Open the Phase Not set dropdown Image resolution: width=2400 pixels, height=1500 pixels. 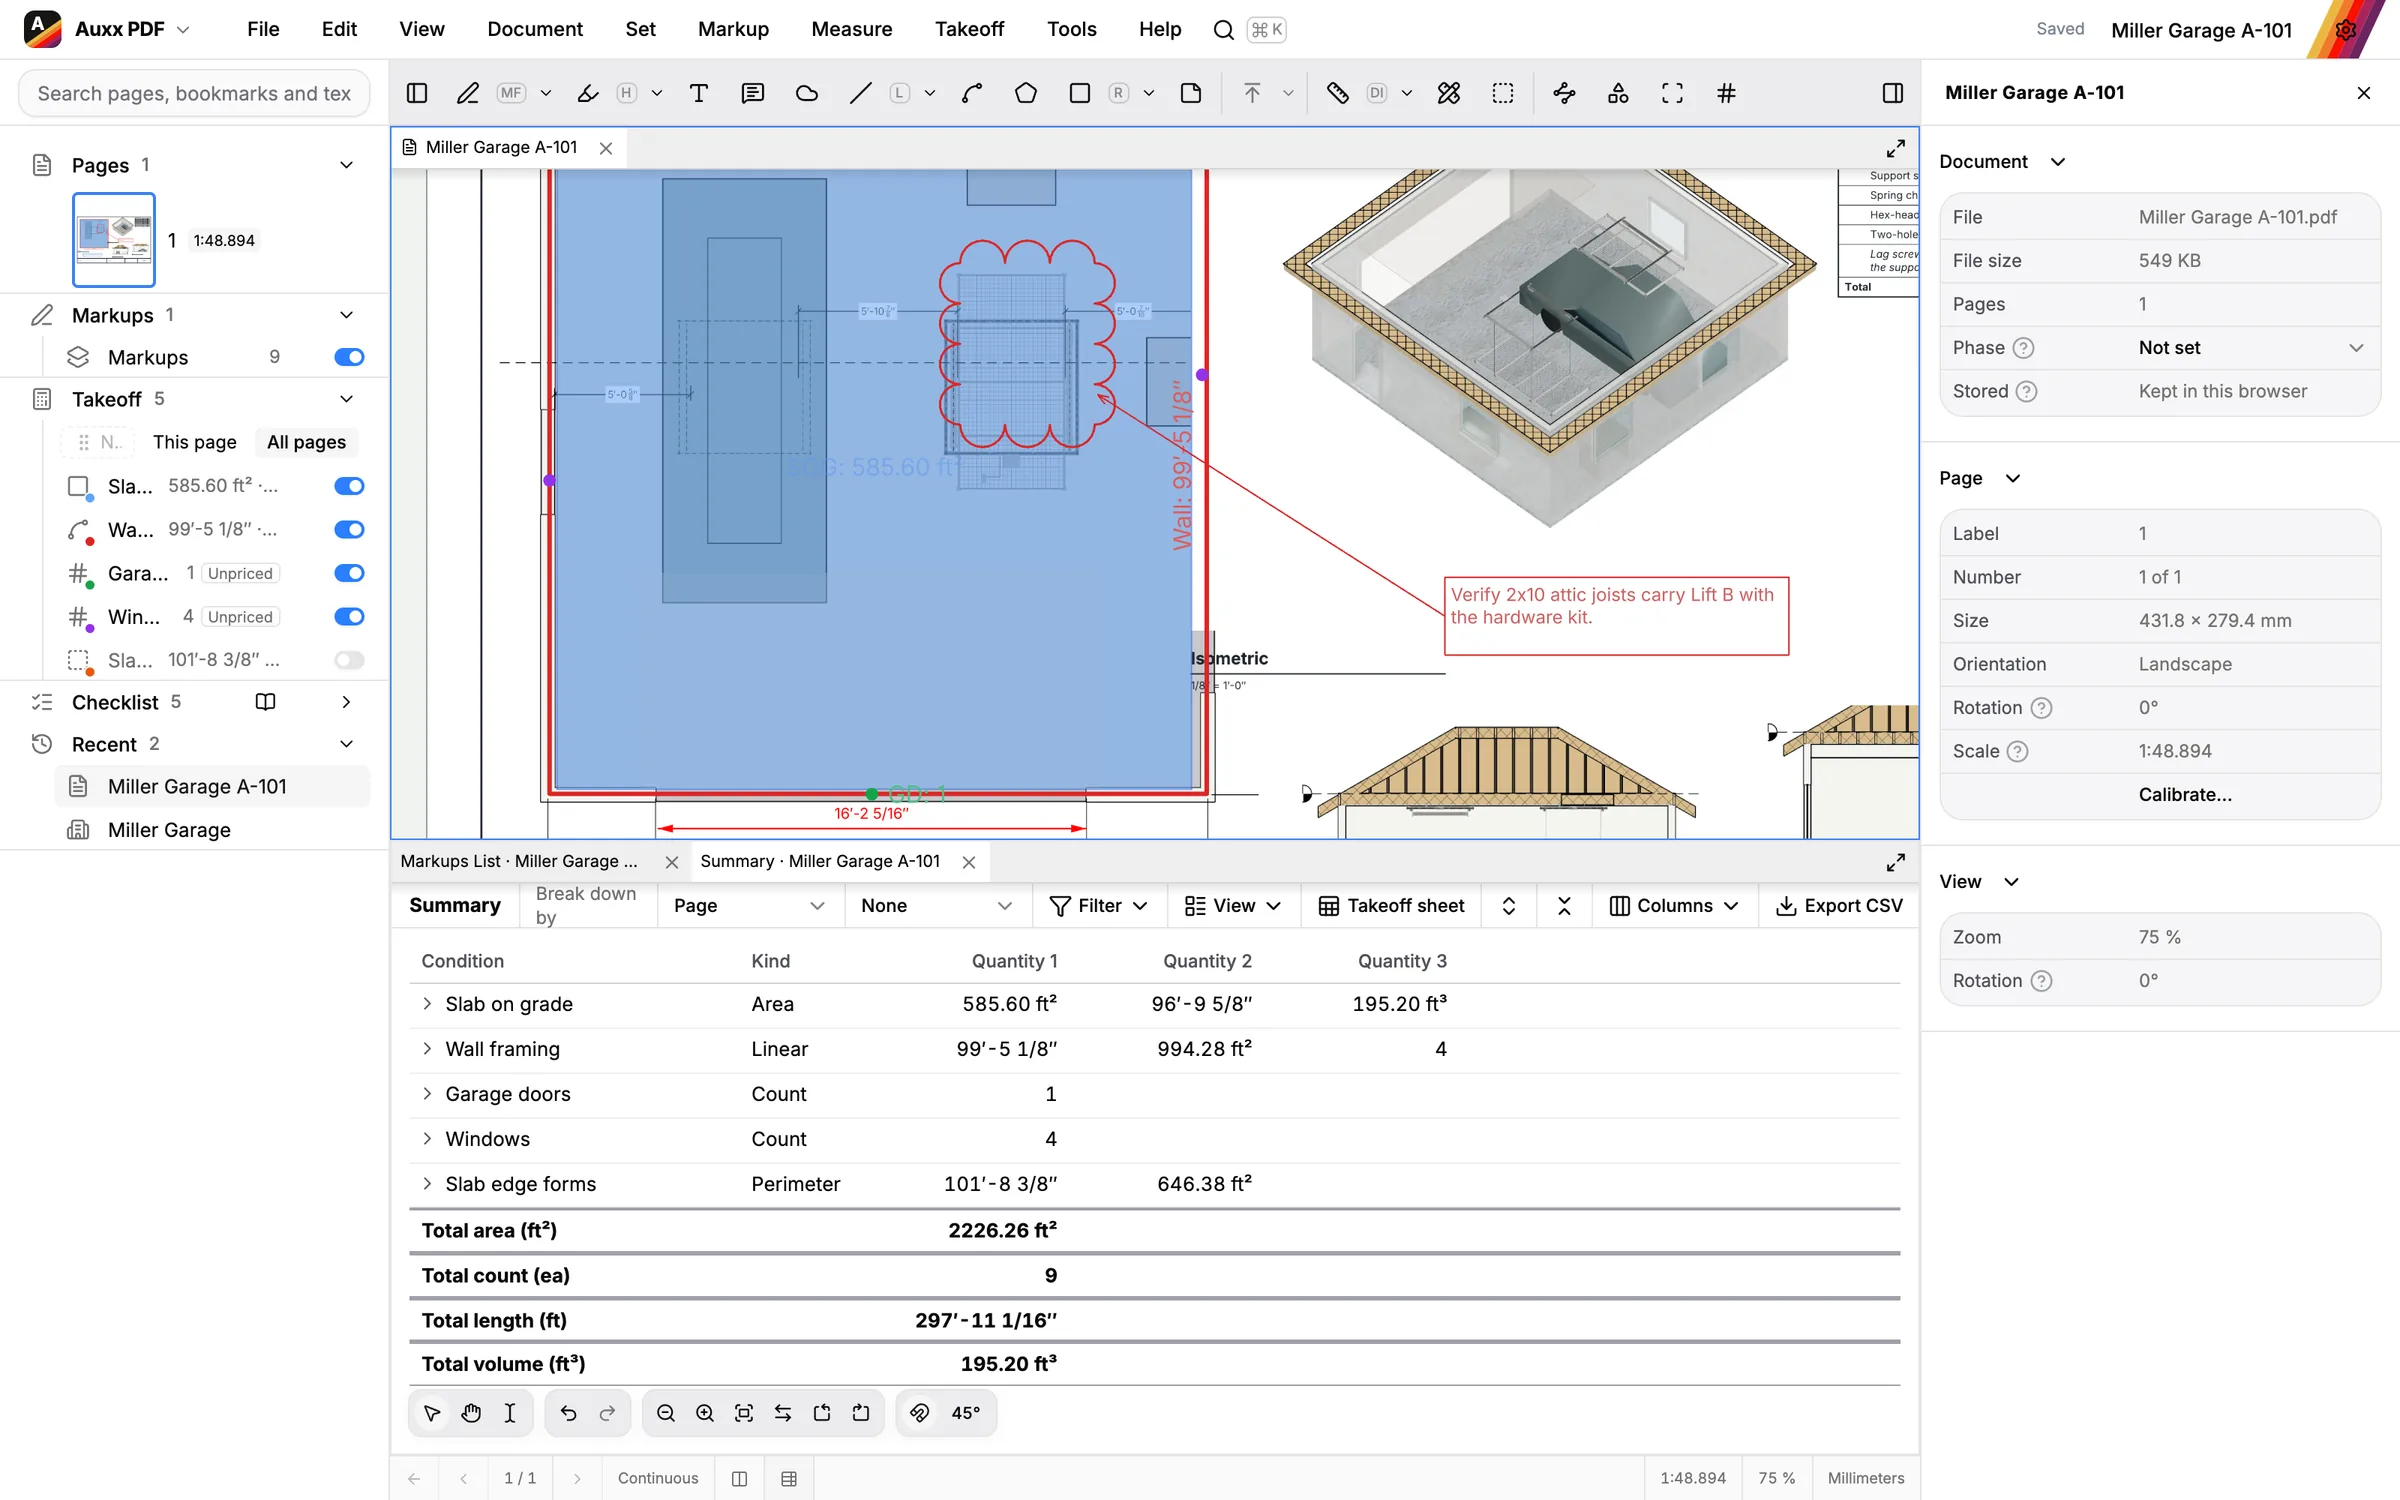point(2250,348)
